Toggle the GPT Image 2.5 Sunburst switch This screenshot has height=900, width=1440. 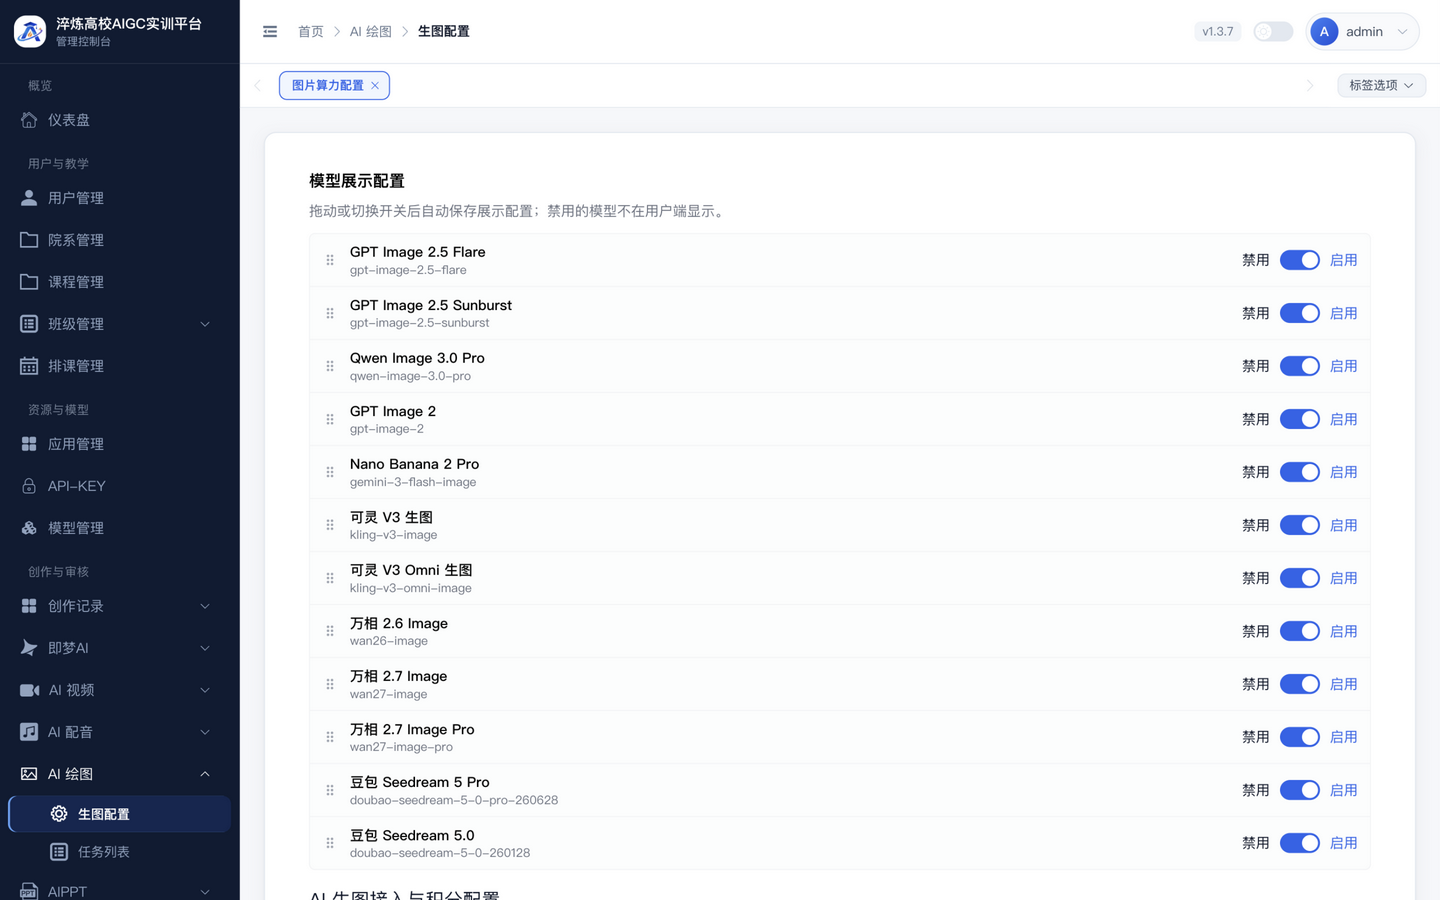pos(1300,313)
